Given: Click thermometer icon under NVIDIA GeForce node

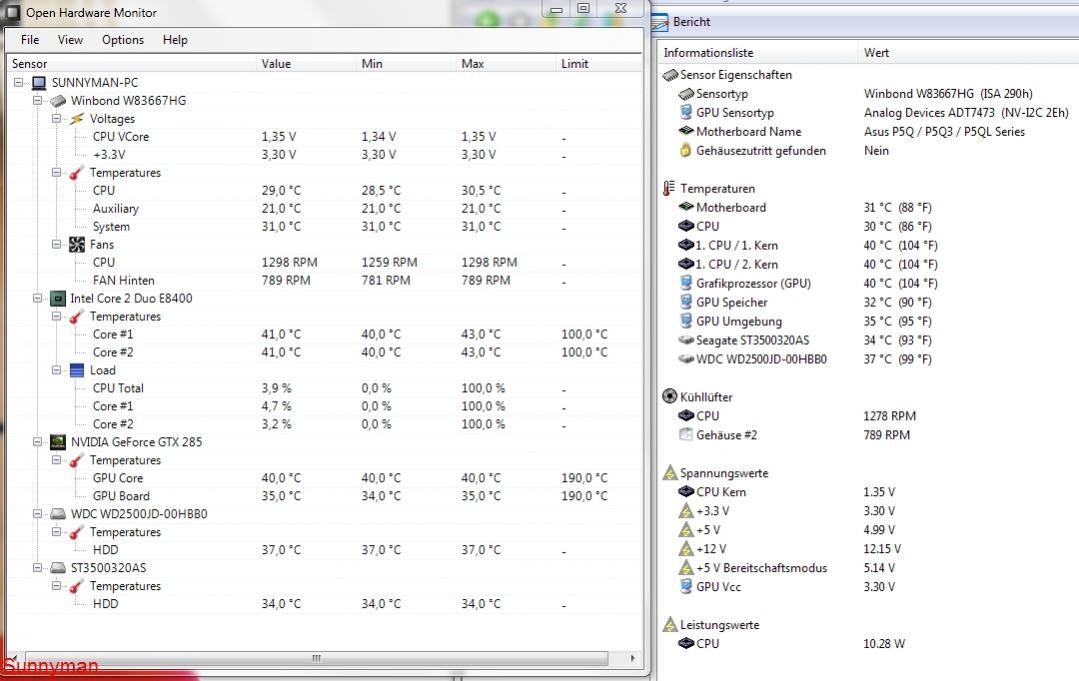Looking at the screenshot, I should [76, 460].
